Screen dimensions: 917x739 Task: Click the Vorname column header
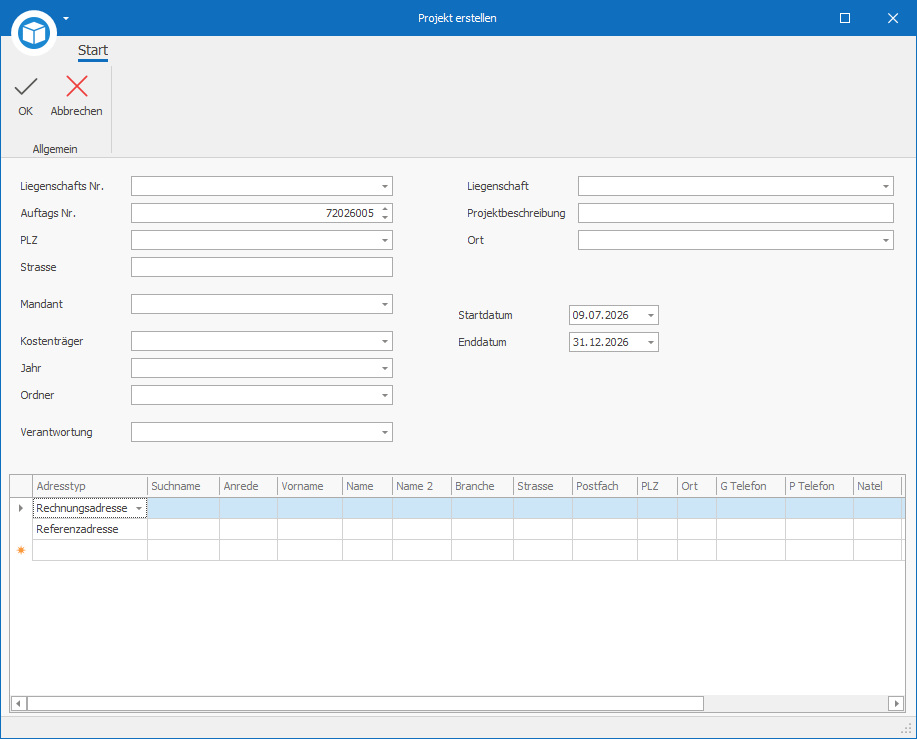(310, 486)
